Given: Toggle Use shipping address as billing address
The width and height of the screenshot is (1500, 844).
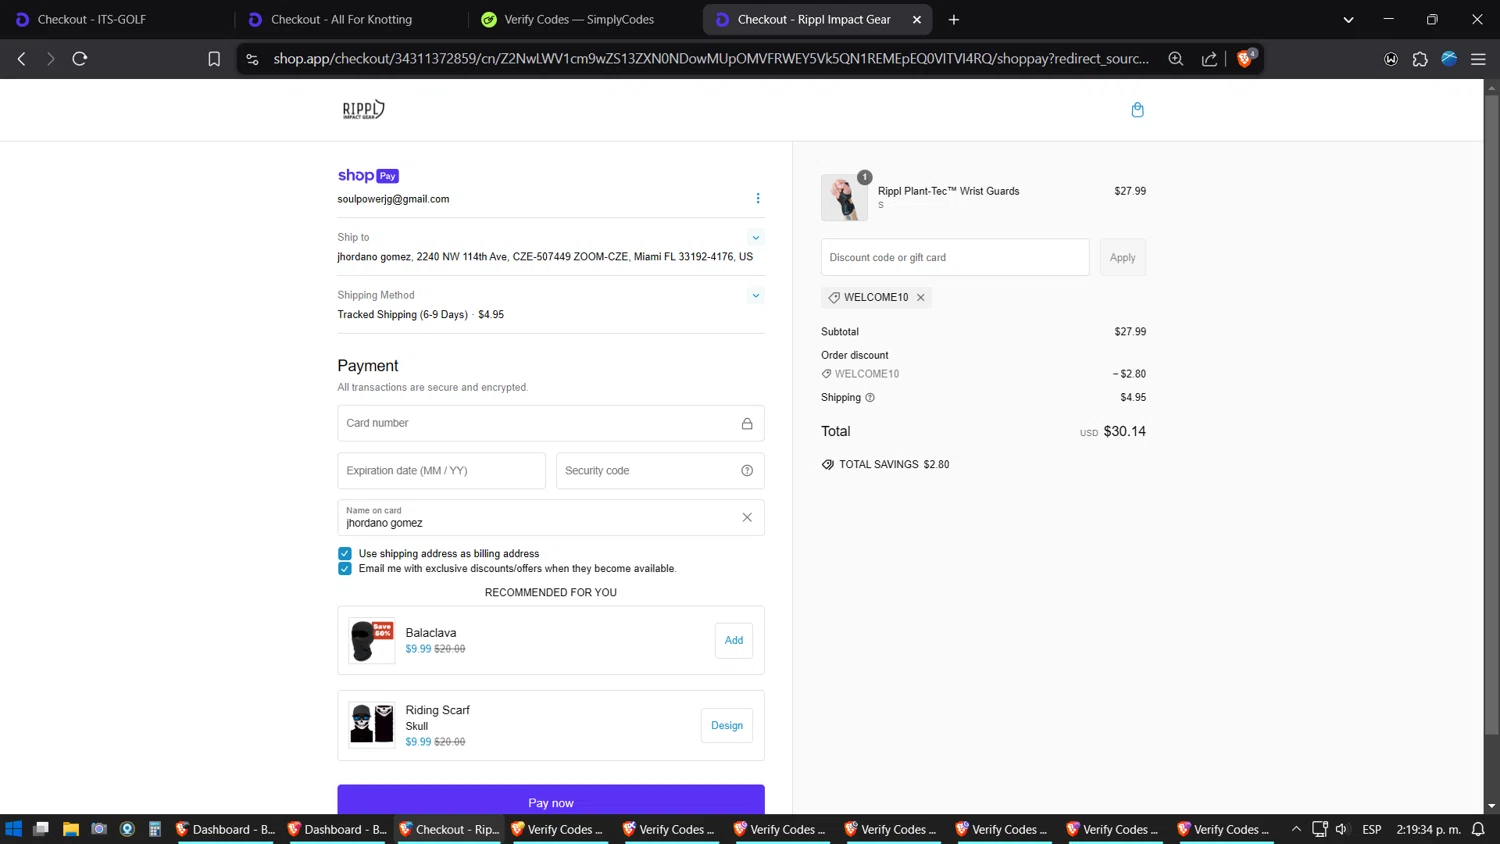Looking at the screenshot, I should coord(345,554).
